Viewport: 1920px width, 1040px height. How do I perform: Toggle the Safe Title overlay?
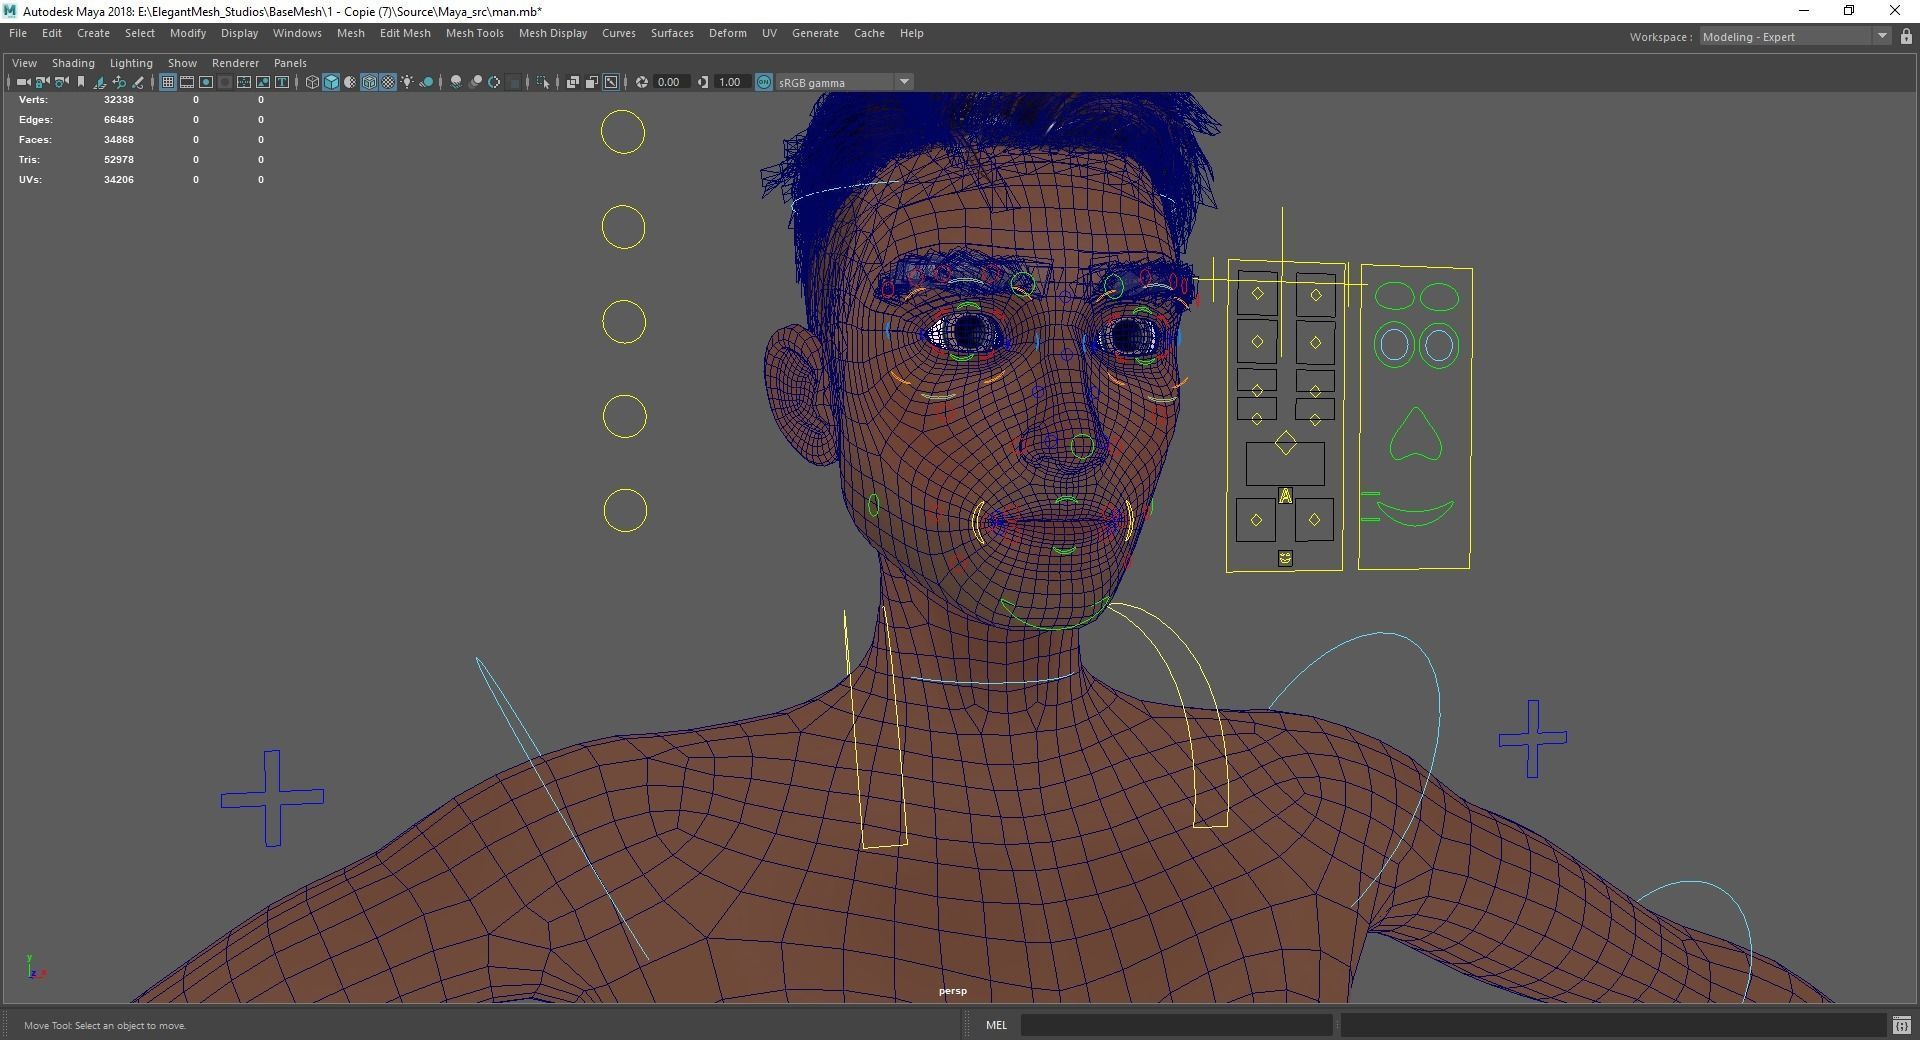(x=282, y=82)
